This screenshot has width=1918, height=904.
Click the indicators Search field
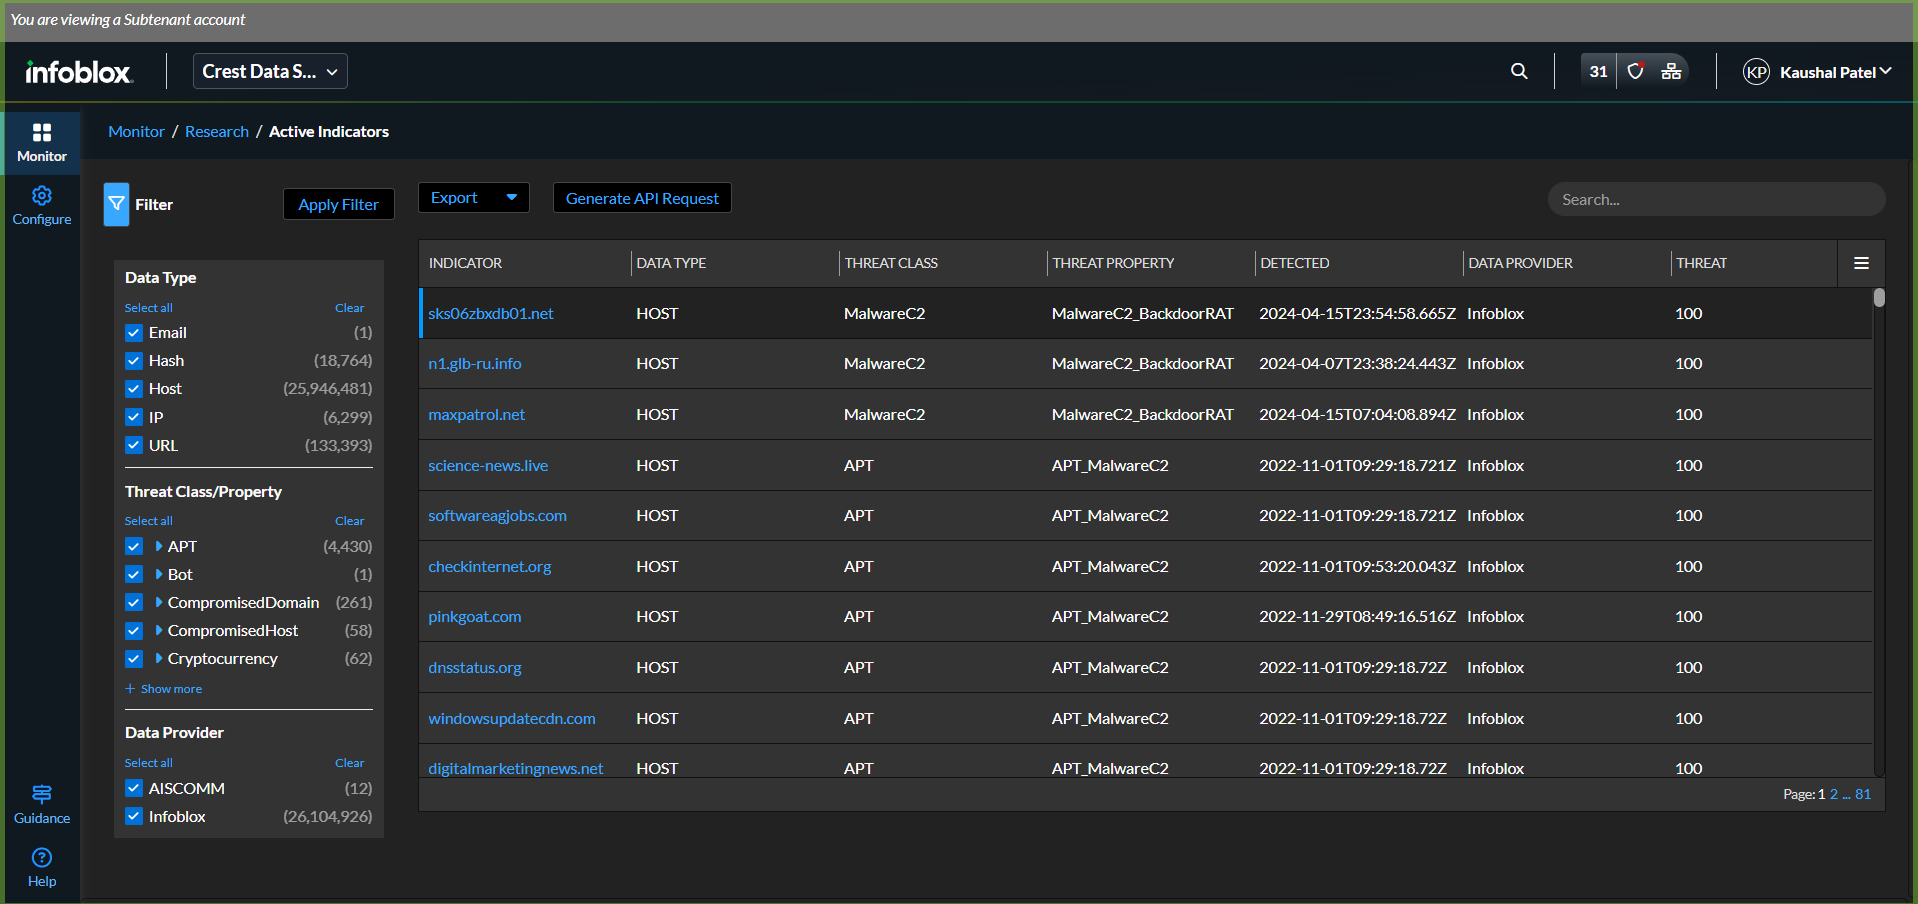(x=1716, y=199)
